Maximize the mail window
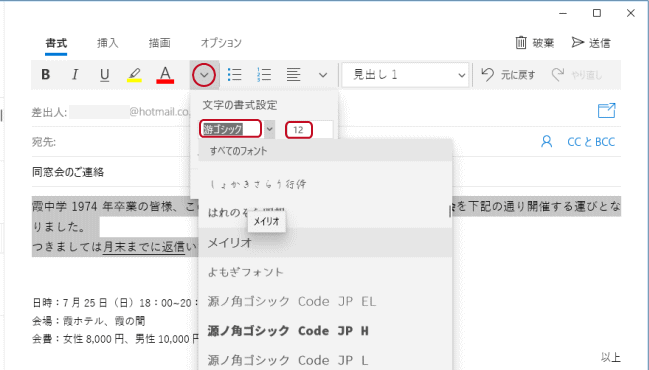This screenshot has height=370, width=649. tap(597, 13)
